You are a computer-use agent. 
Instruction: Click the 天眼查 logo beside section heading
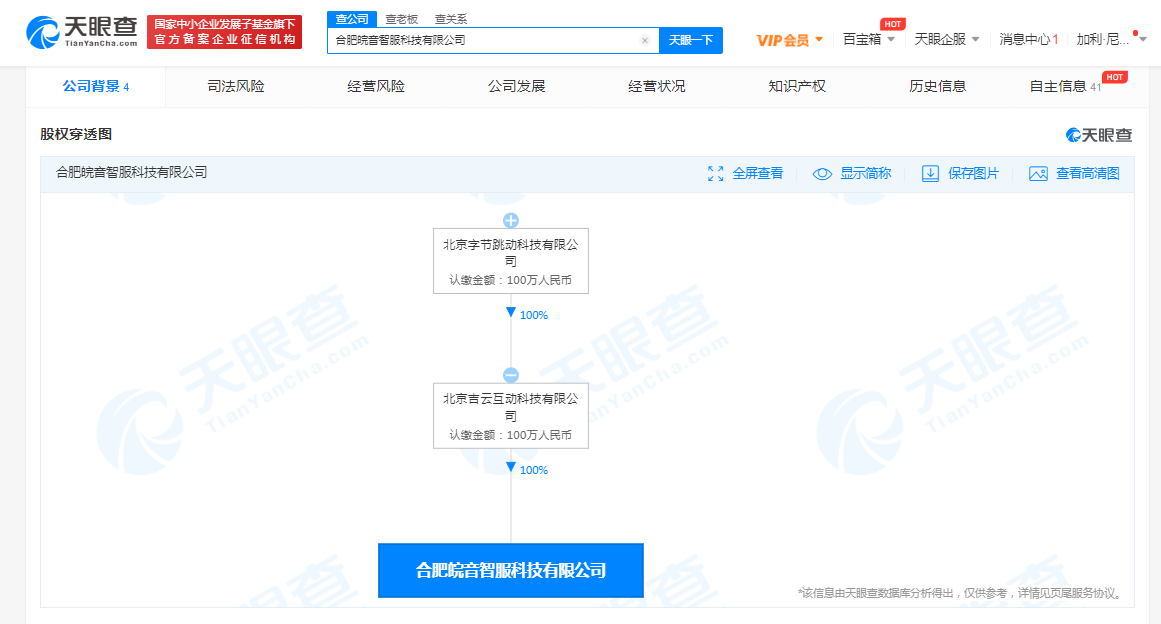pyautogui.click(x=1099, y=135)
